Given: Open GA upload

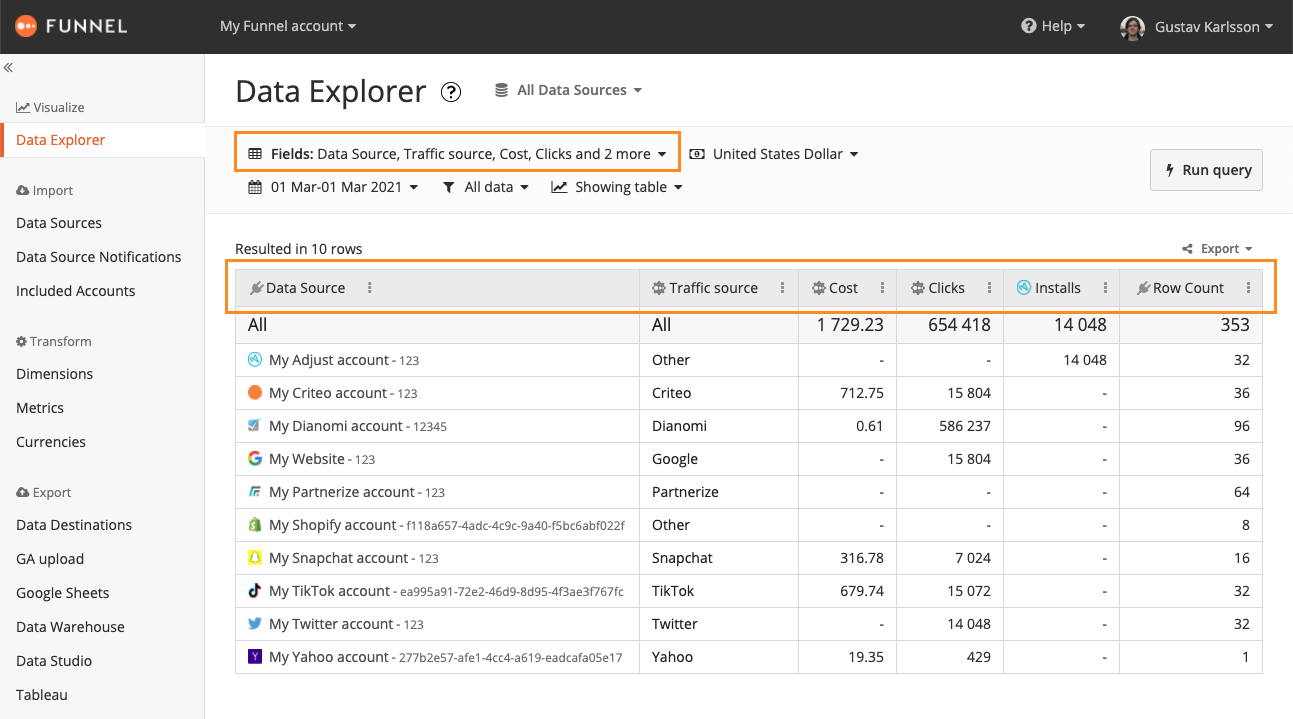Looking at the screenshot, I should pyautogui.click(x=50, y=559).
